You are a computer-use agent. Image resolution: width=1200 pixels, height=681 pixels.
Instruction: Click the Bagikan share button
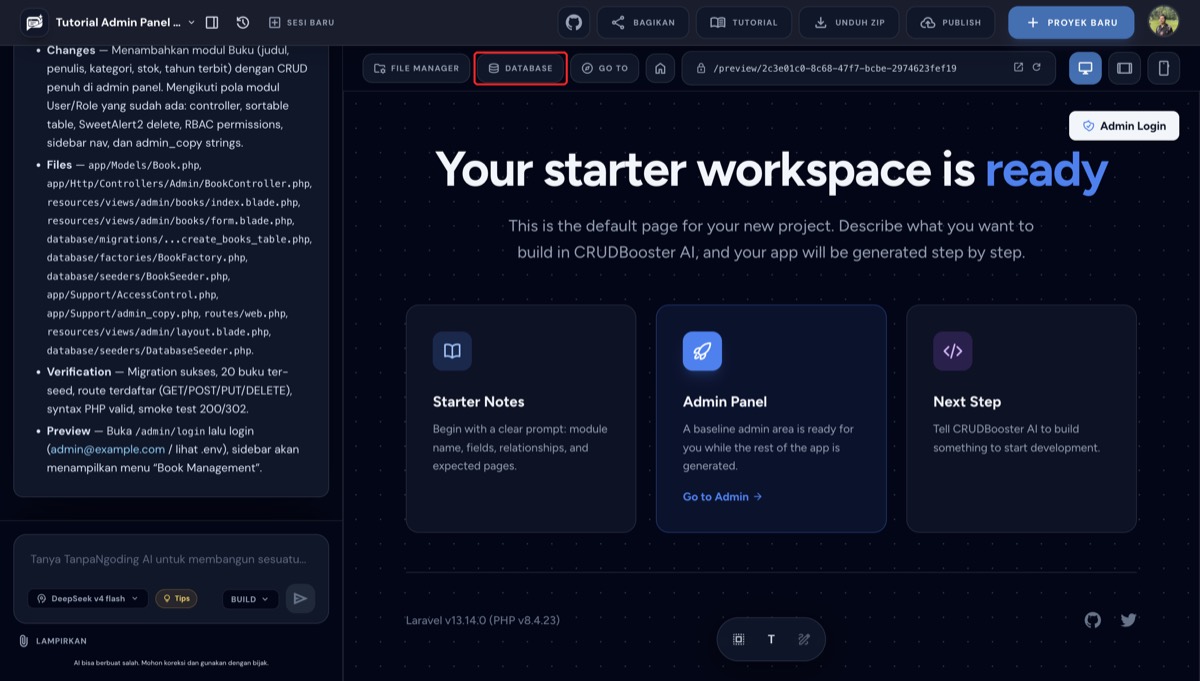point(643,22)
